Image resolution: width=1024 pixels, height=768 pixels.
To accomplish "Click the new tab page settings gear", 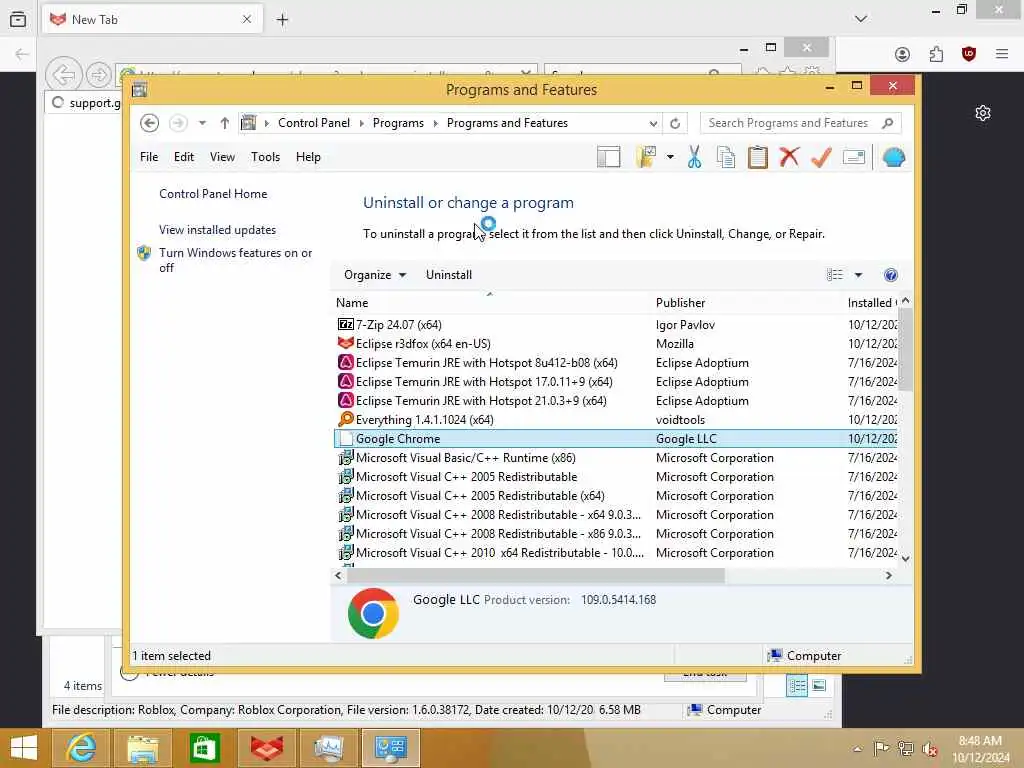I will click(982, 113).
